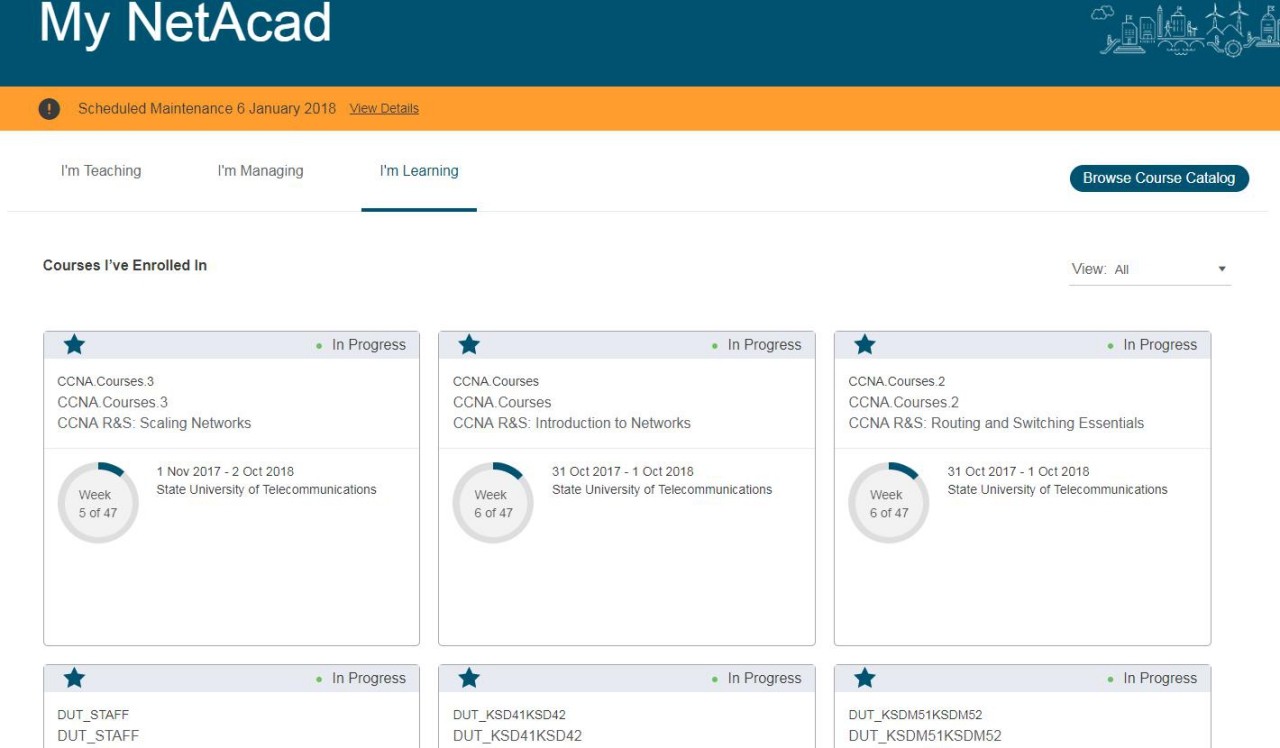Click the star icon on the DUT_STAFF card
Image resolution: width=1280 pixels, height=748 pixels.
pos(74,678)
